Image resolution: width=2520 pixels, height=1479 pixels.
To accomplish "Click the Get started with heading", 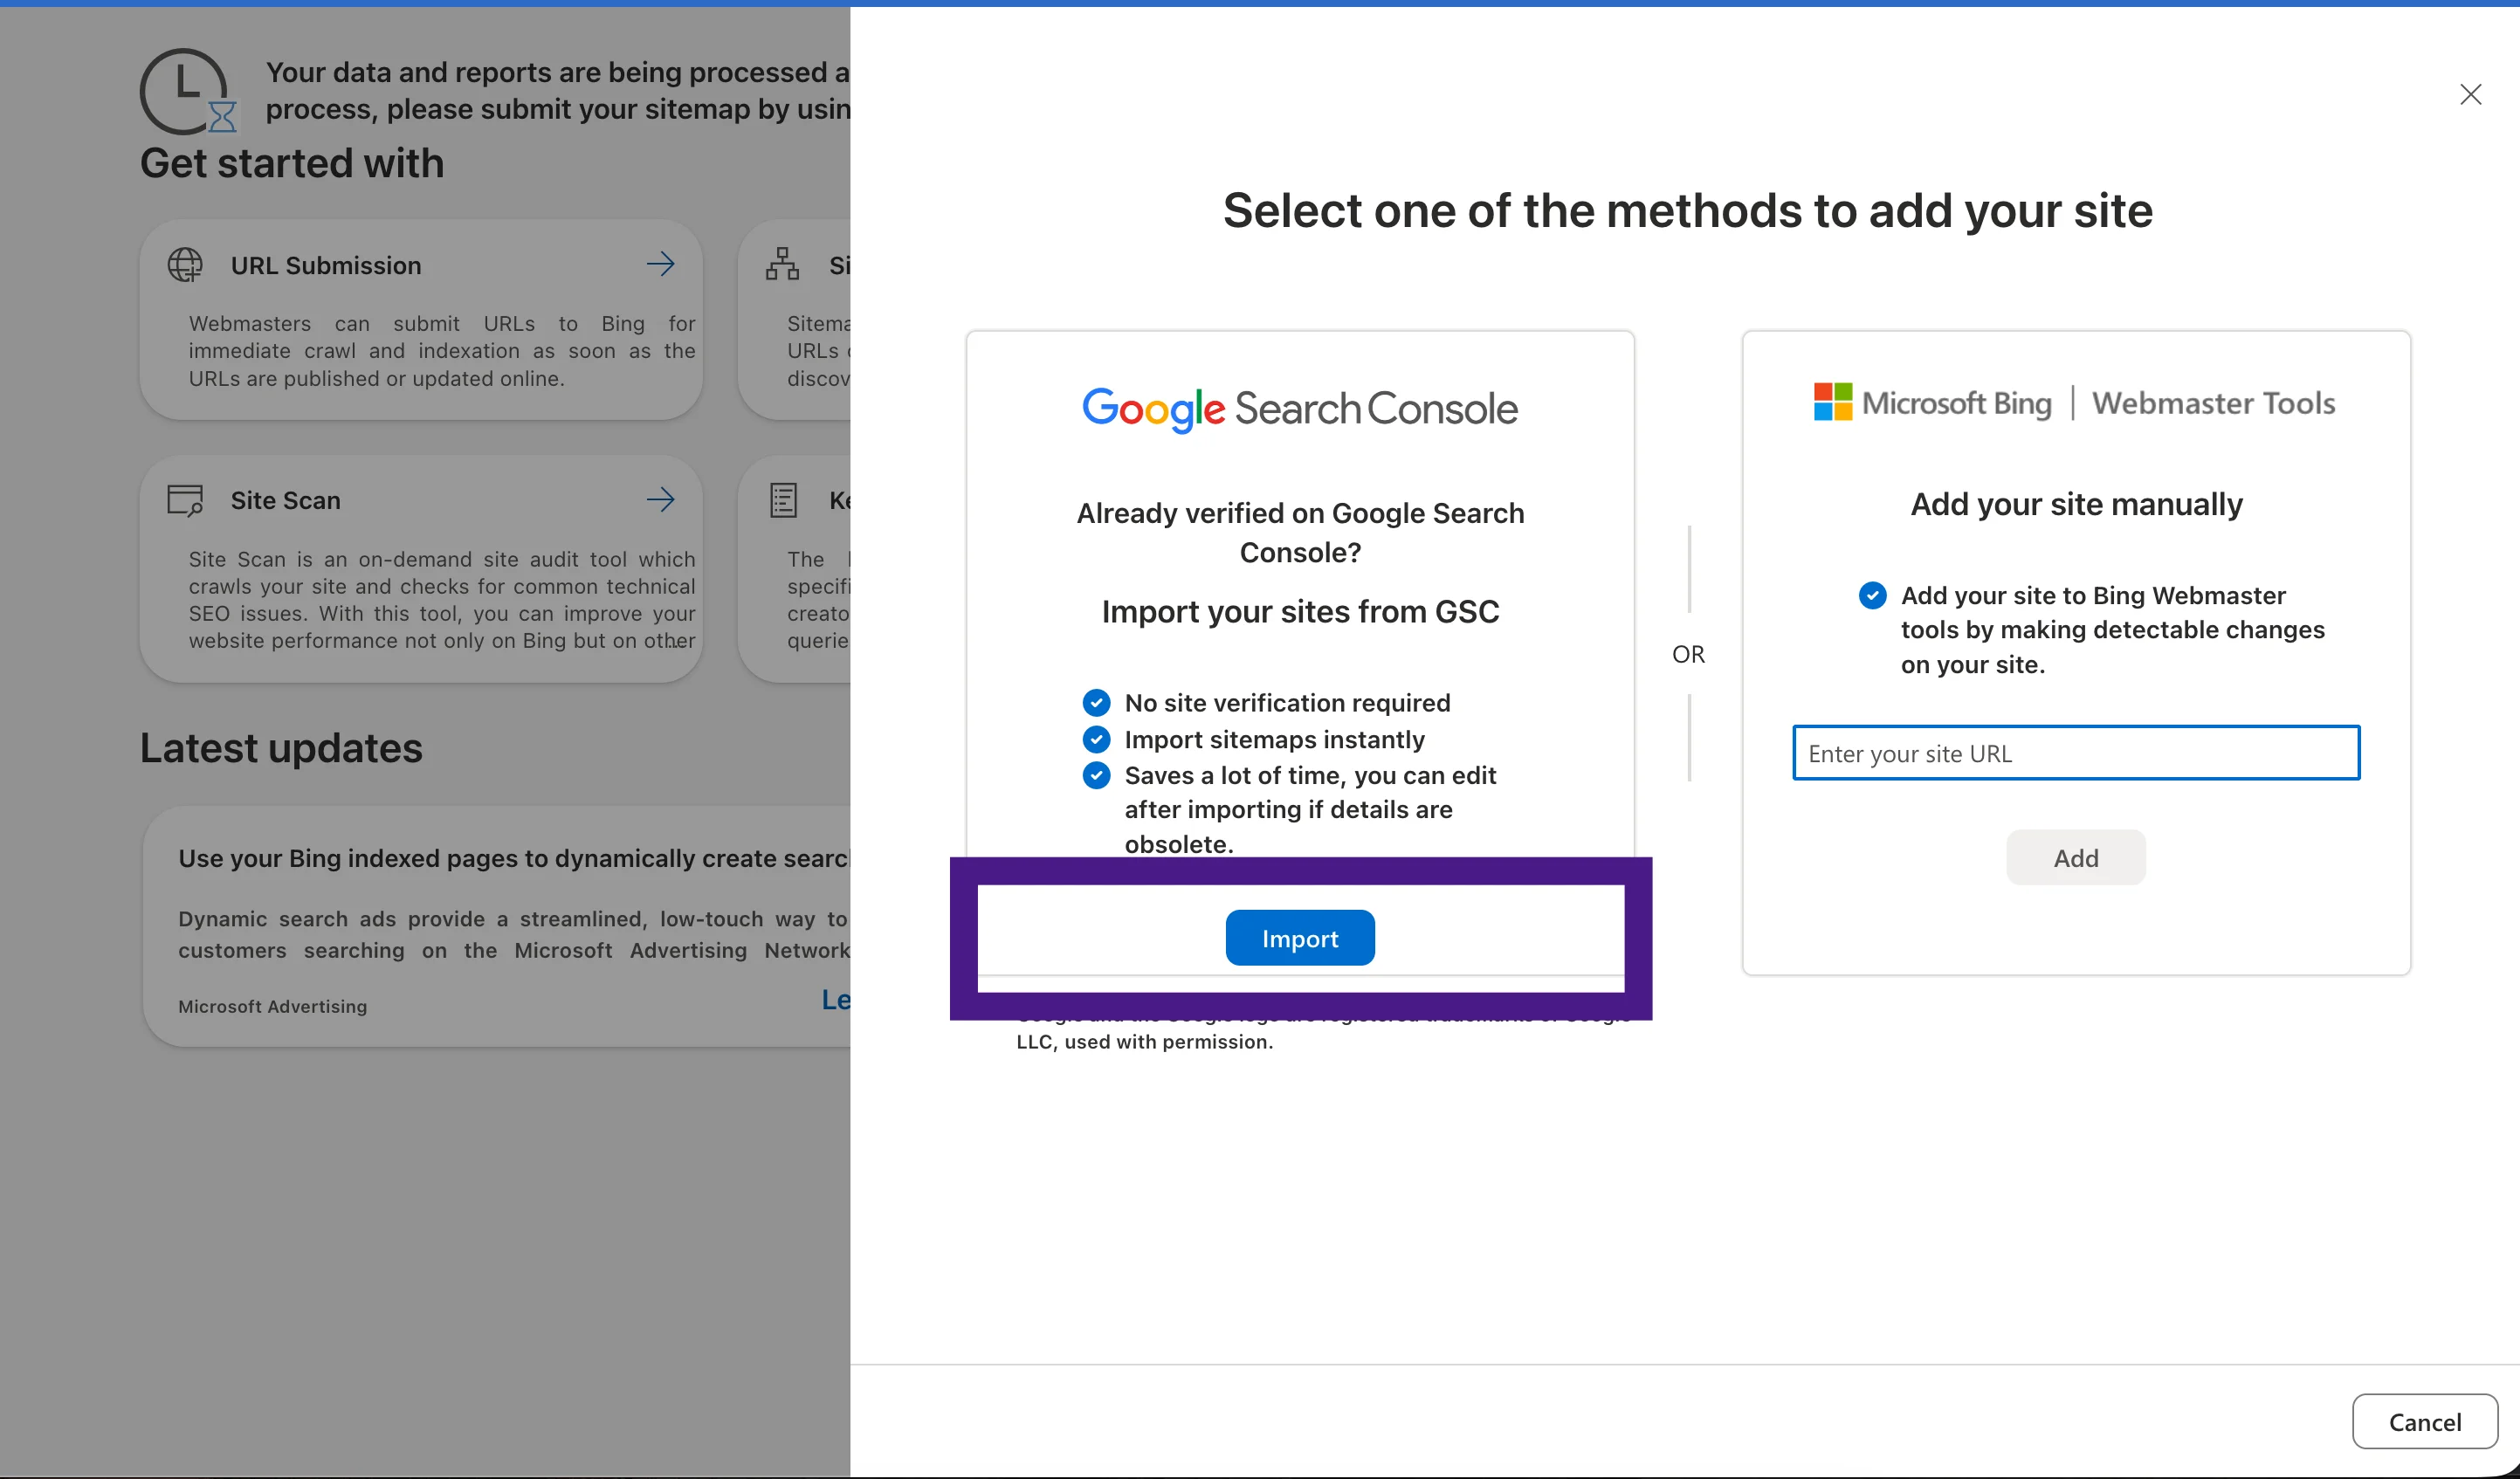I will click(x=292, y=163).
